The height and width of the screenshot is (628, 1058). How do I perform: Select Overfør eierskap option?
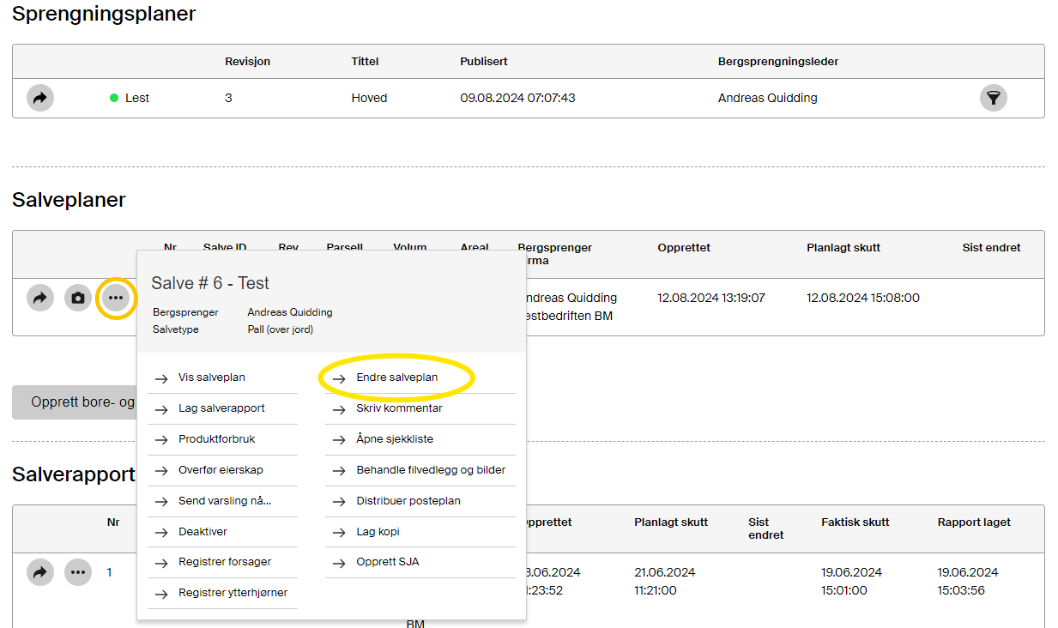[220, 470]
